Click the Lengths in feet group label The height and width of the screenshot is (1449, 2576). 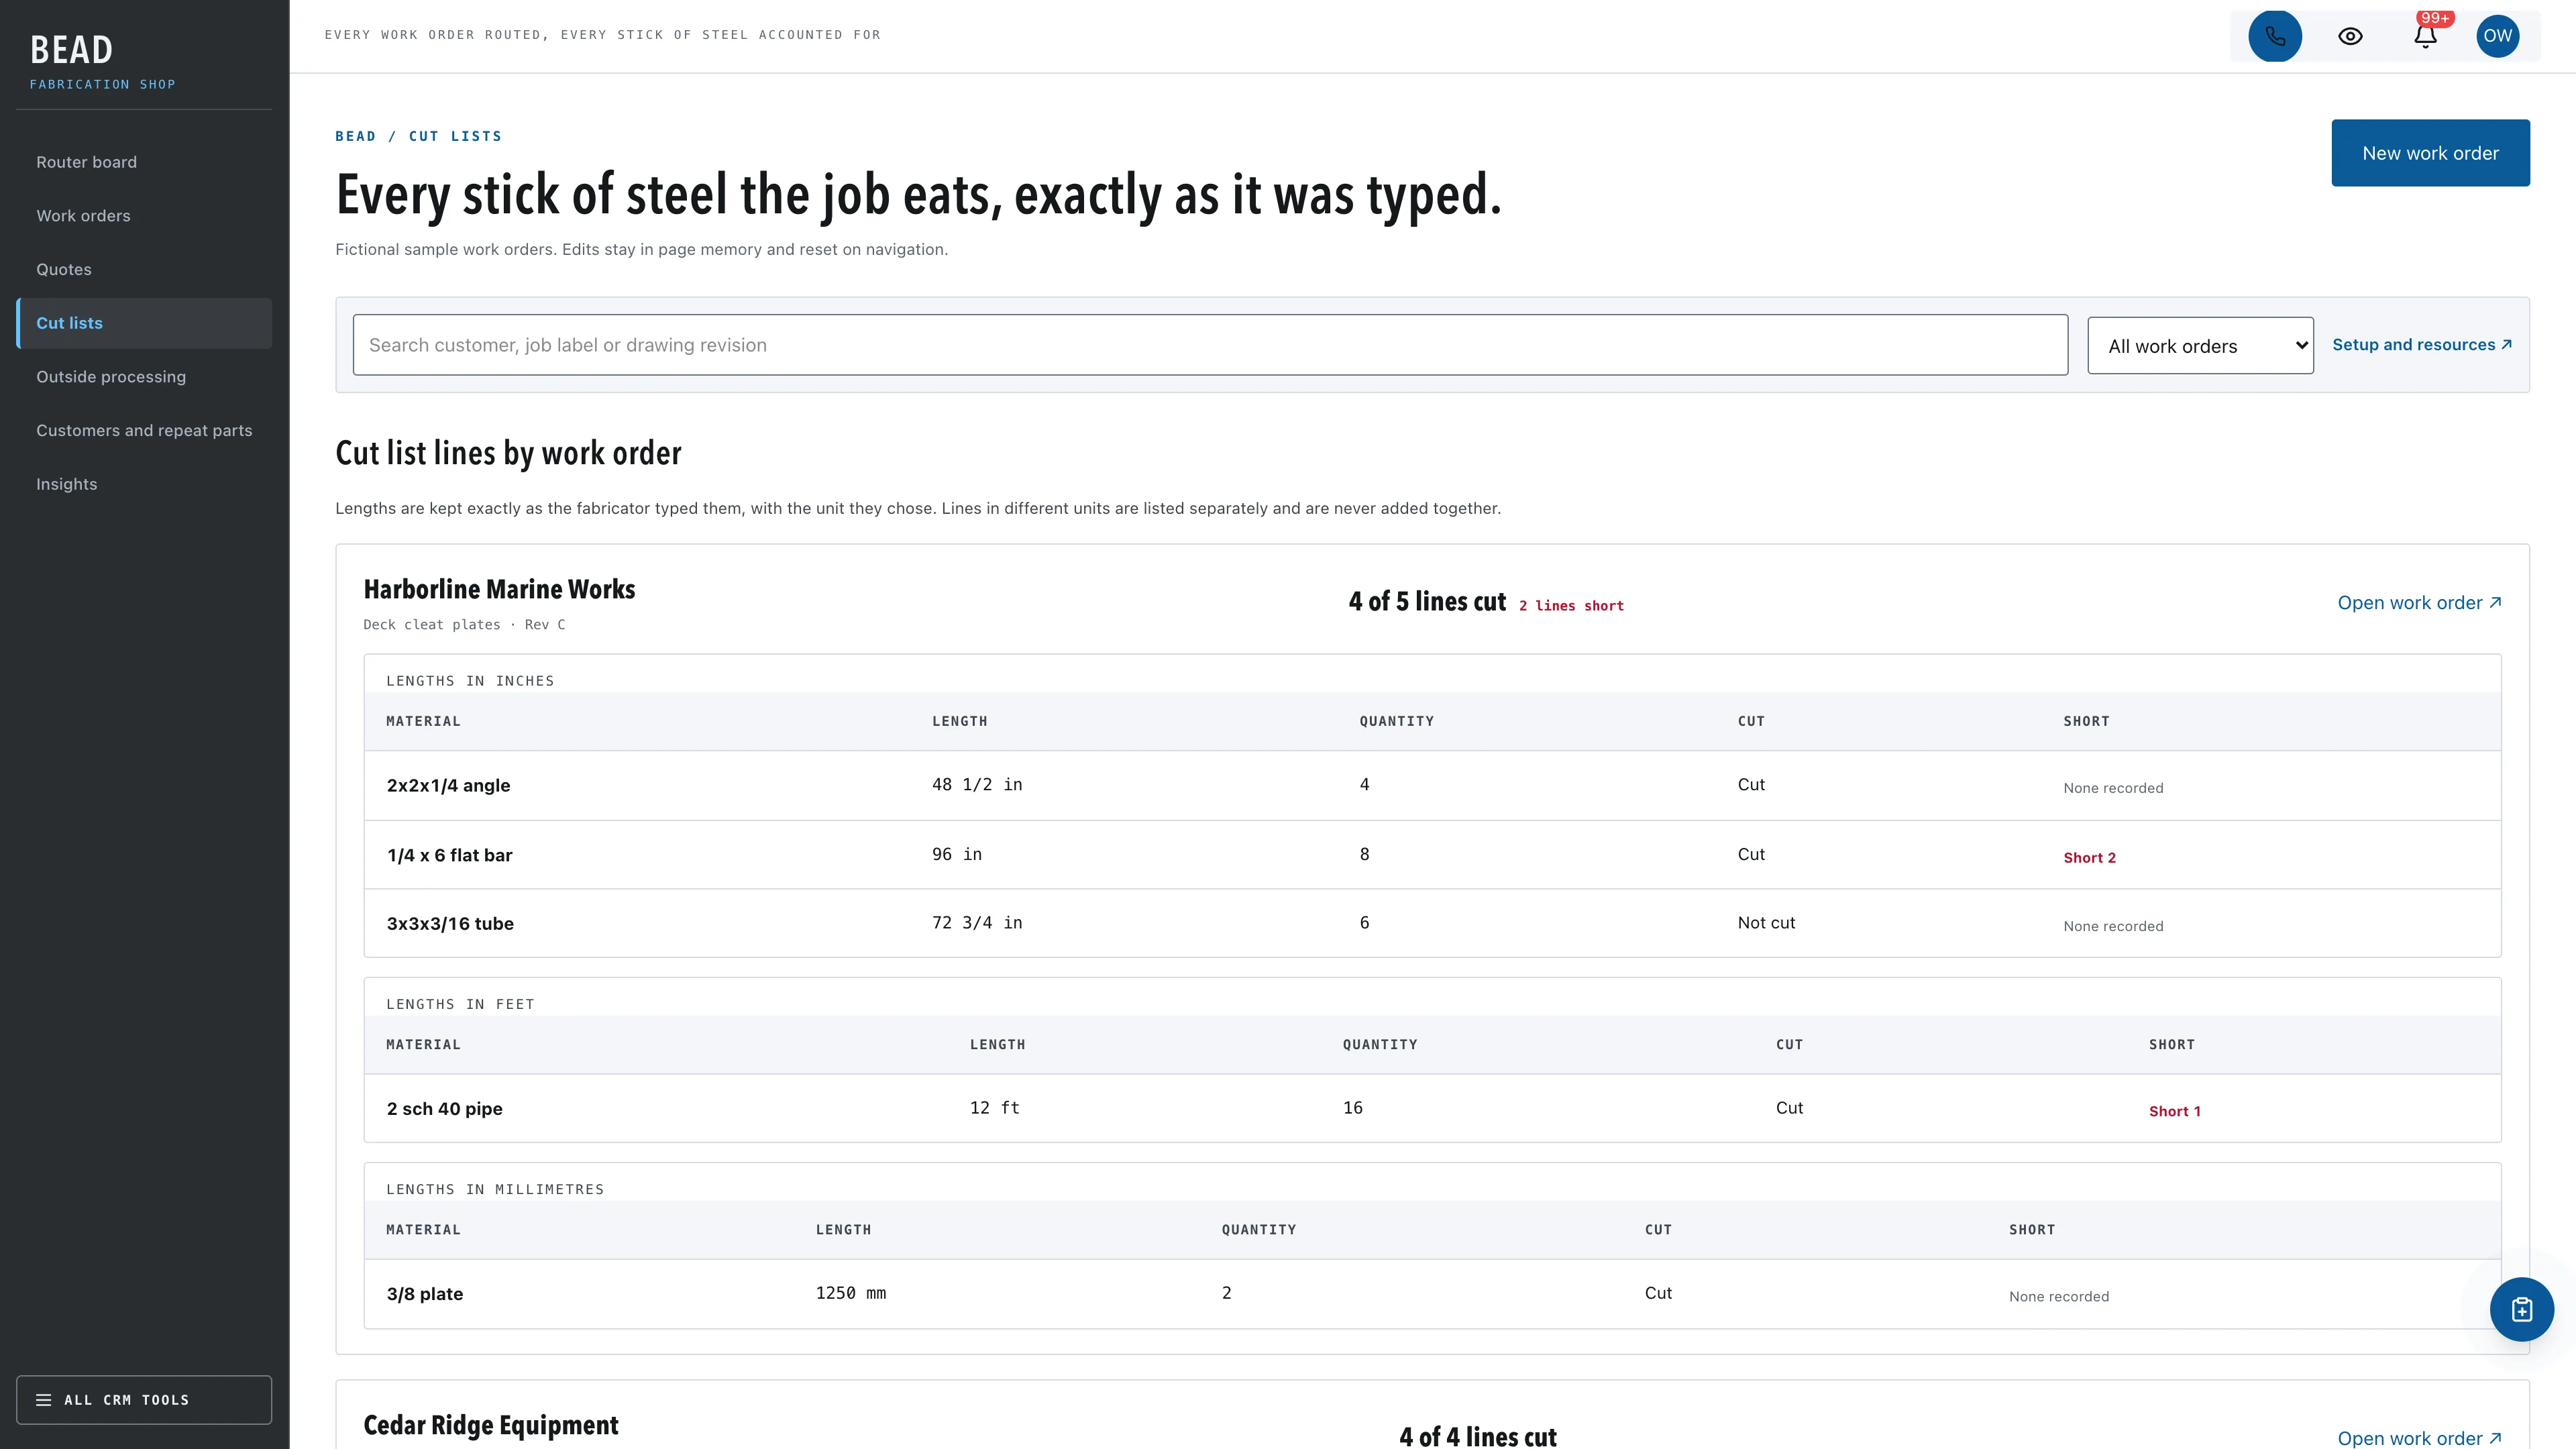tap(460, 1004)
